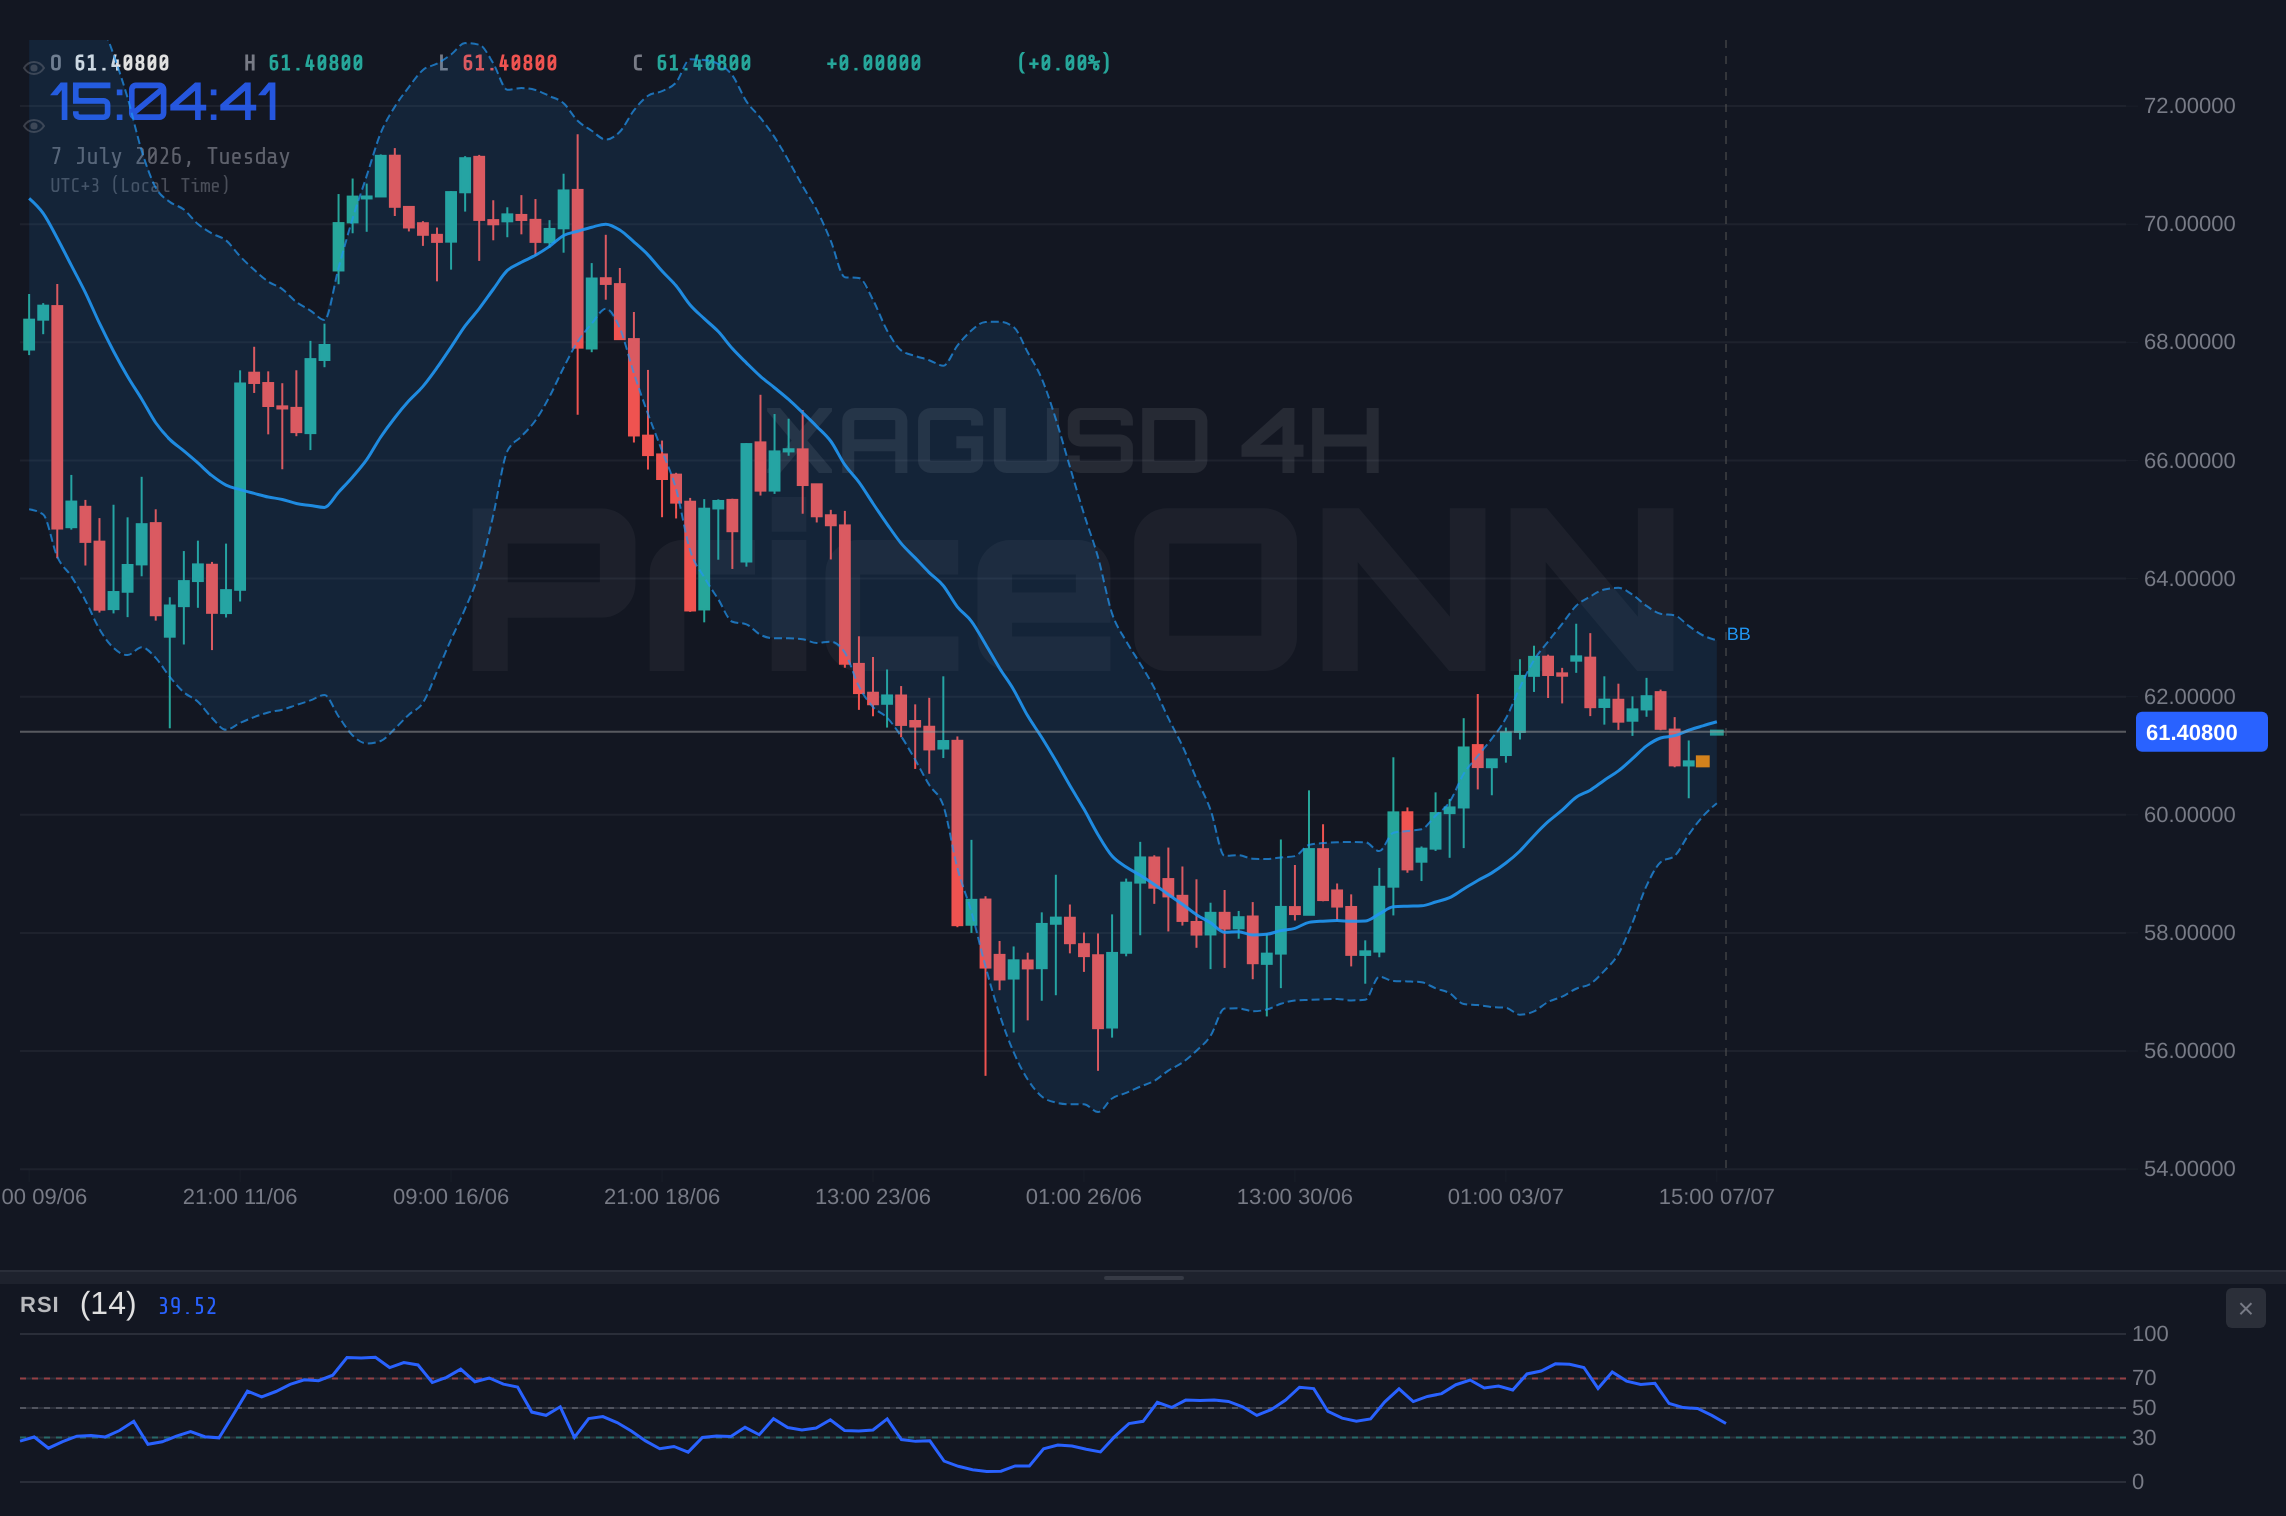
Task: Click the 09:00 16/06 time axis label
Action: 451,1197
